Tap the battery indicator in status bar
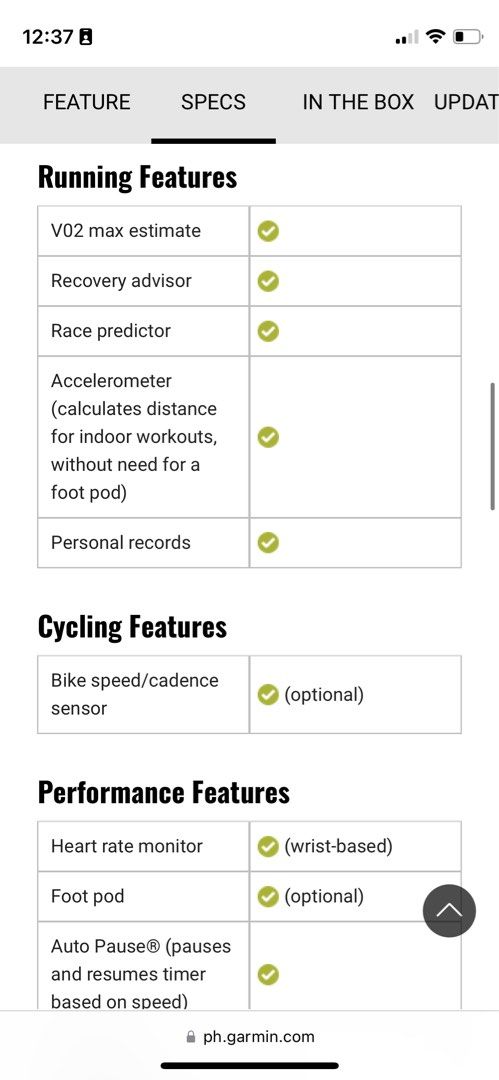This screenshot has height=1080, width=499. [467, 36]
